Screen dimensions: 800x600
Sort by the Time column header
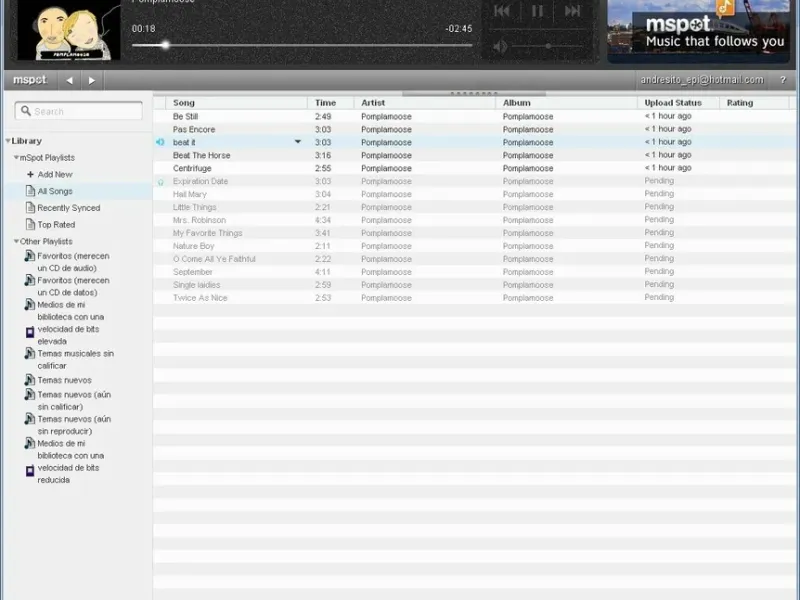[x=331, y=103]
